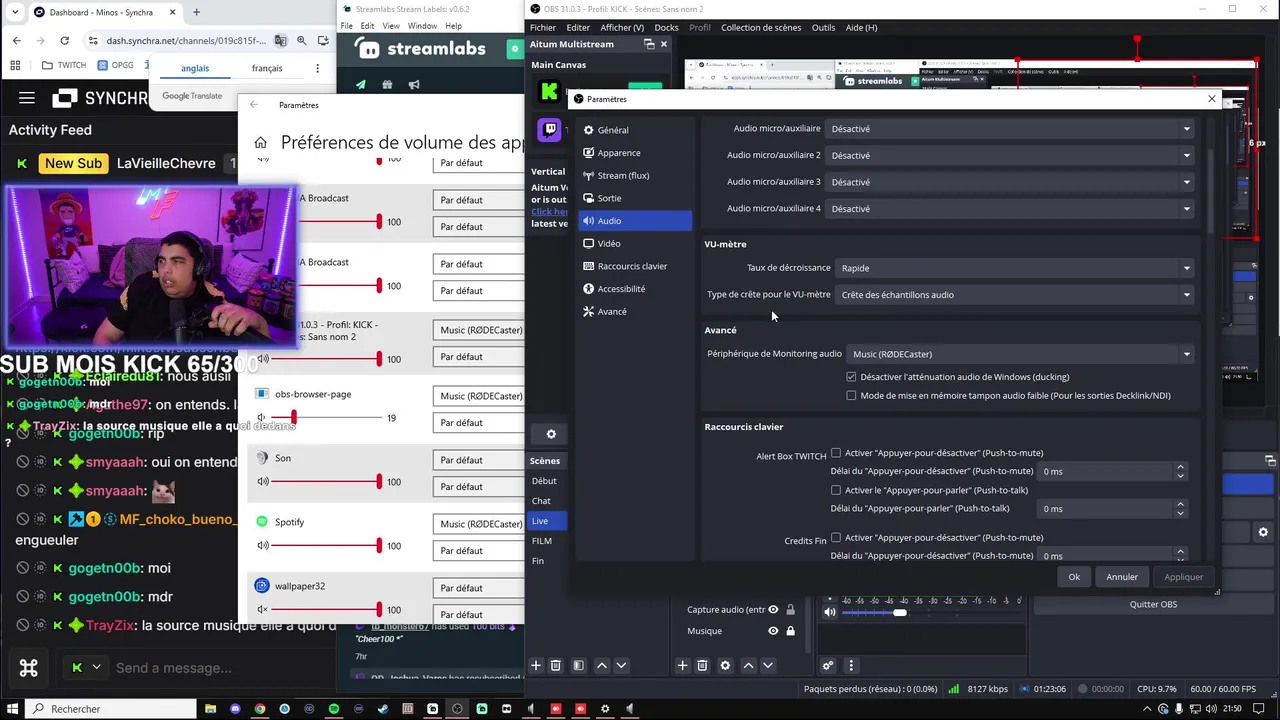Expand Audio micro/auxiliaire dropdown
1280x720 pixels.
(1011, 128)
